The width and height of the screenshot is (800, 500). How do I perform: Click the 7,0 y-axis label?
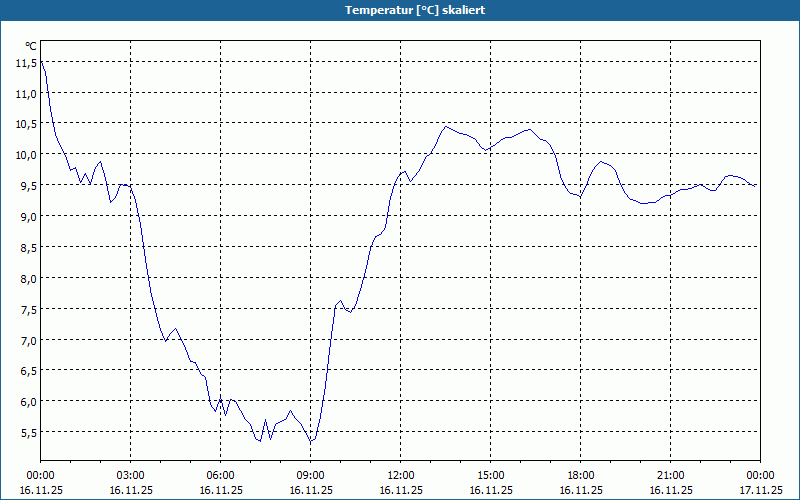point(29,340)
